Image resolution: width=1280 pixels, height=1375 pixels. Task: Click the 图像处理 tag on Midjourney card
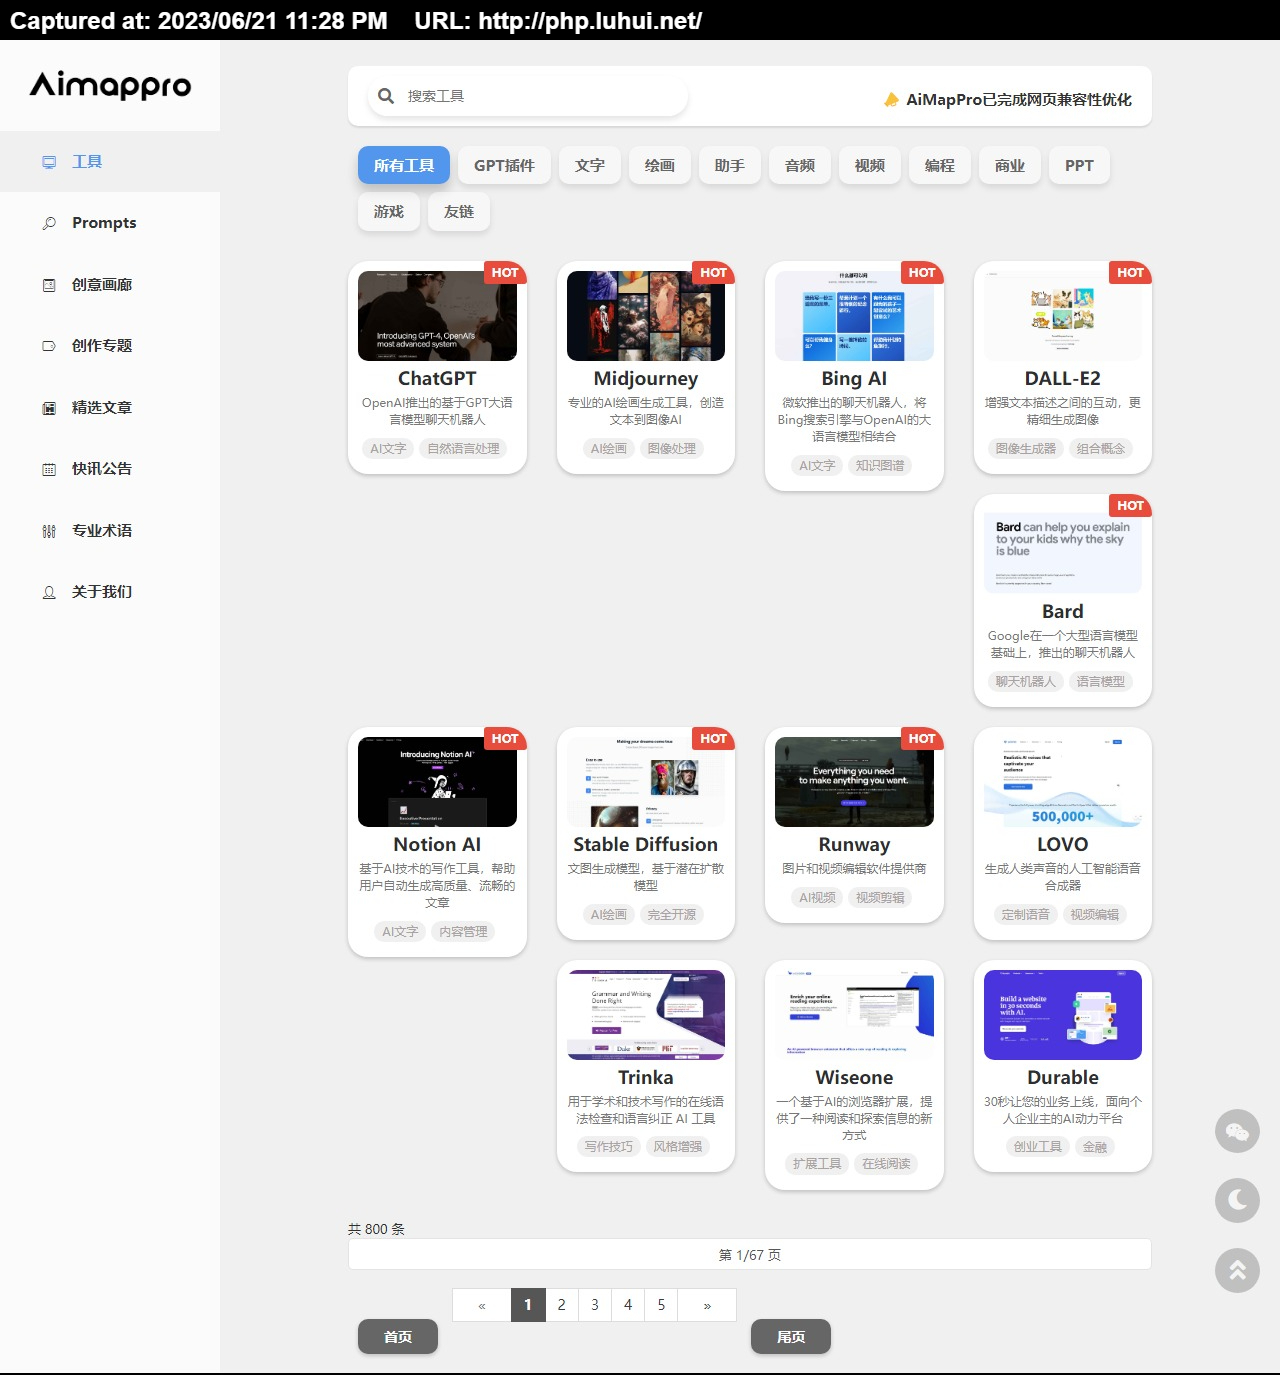671,449
